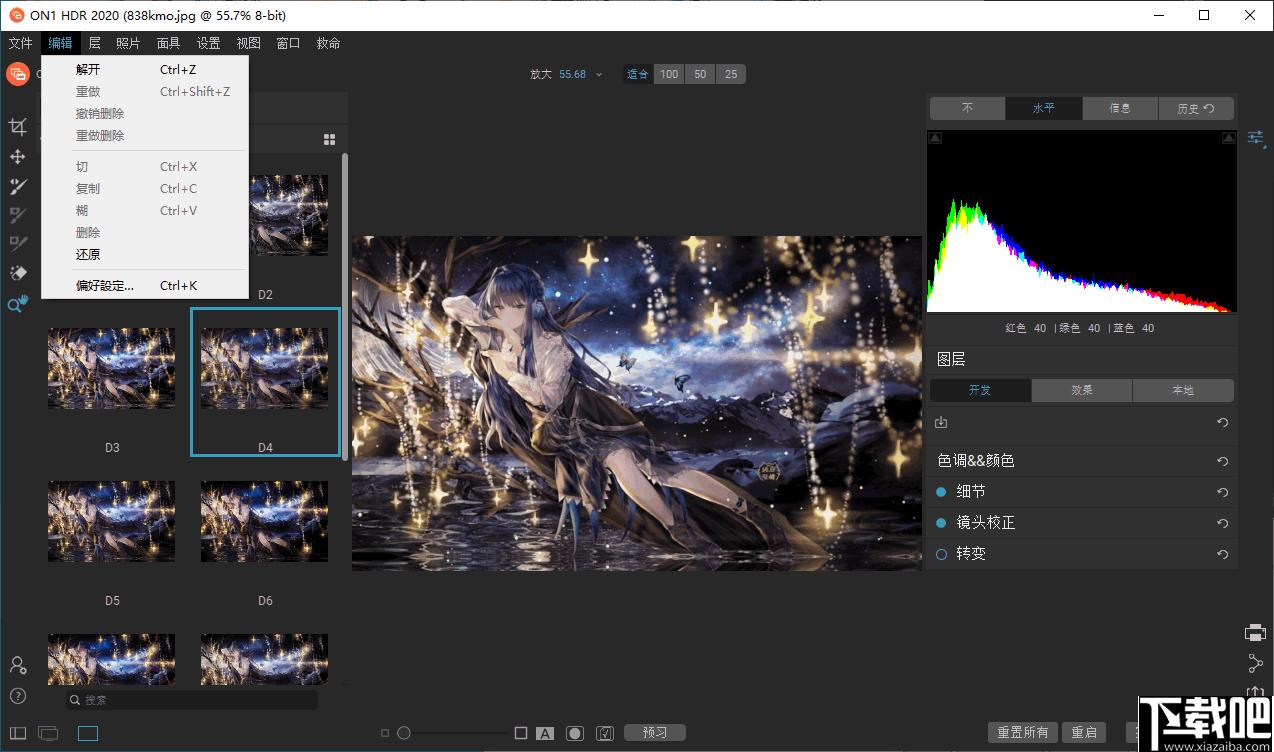Screen dimensions: 1274x752
Task: Select the Crop tool
Action: [18, 127]
